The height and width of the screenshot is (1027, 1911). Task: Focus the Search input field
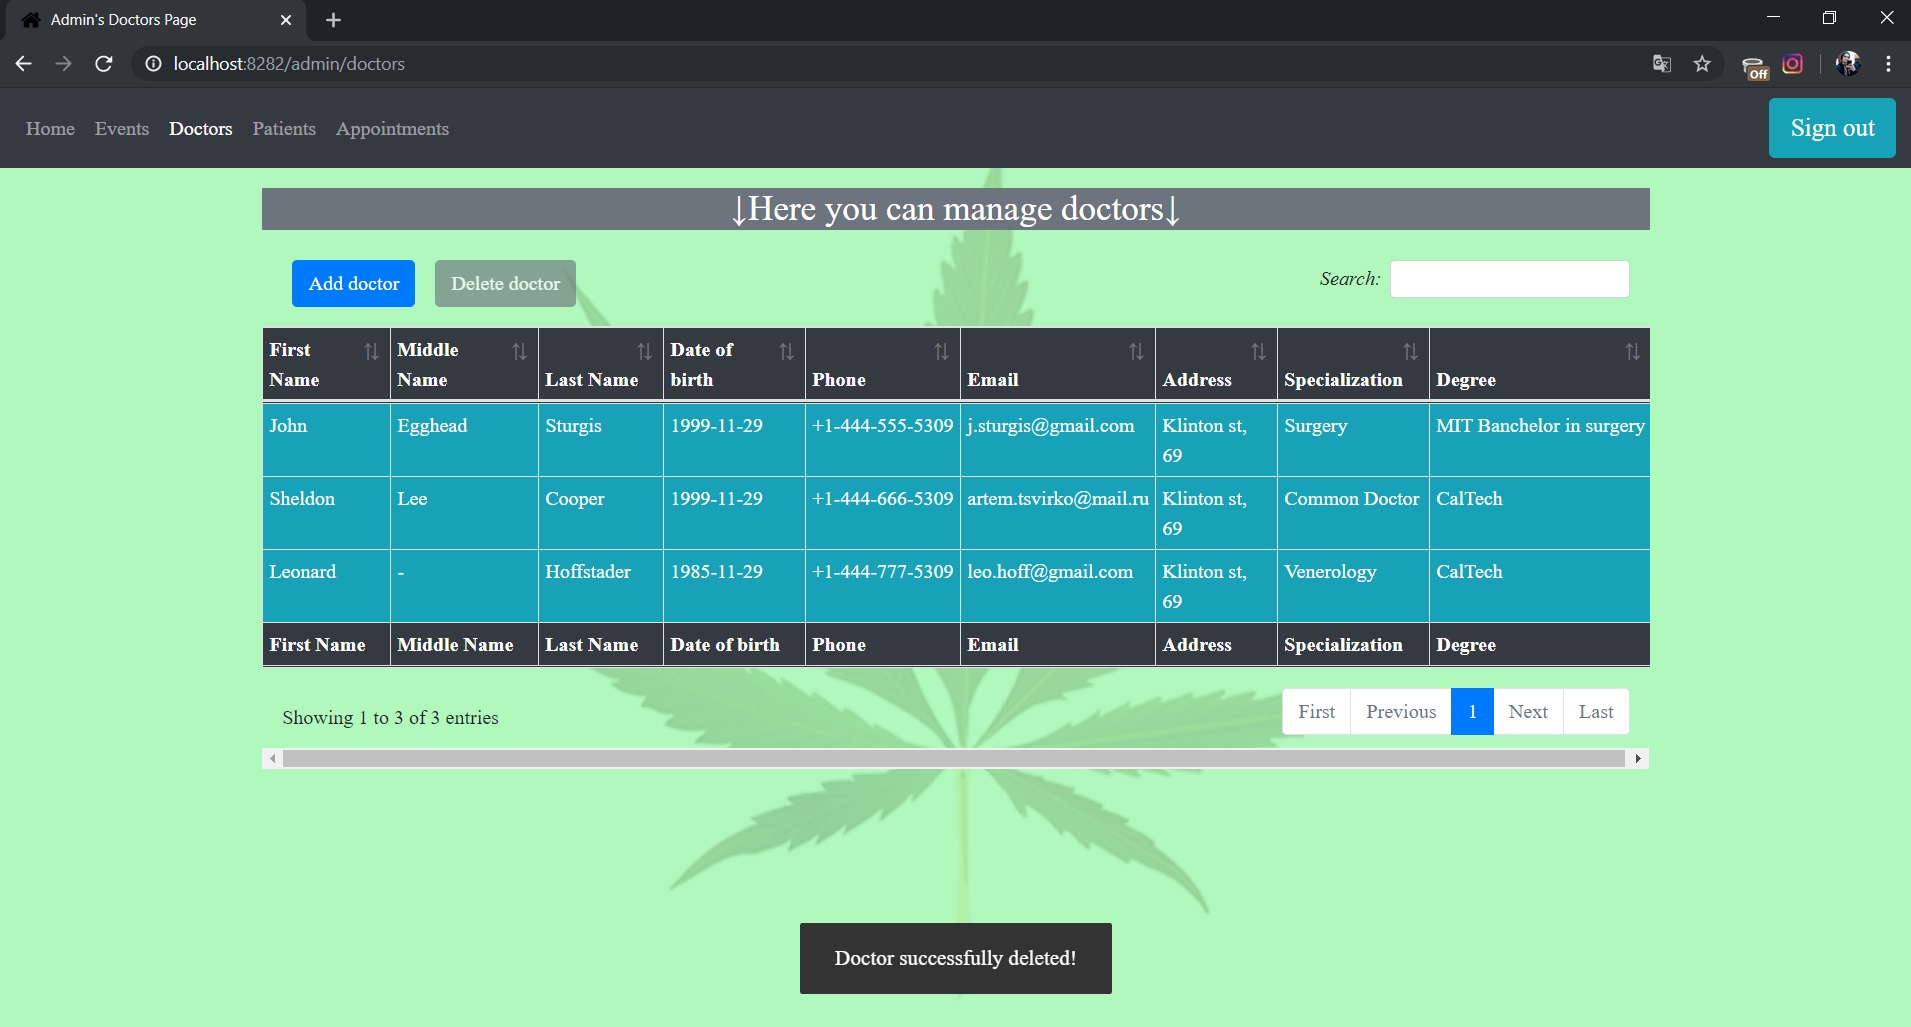(1509, 279)
